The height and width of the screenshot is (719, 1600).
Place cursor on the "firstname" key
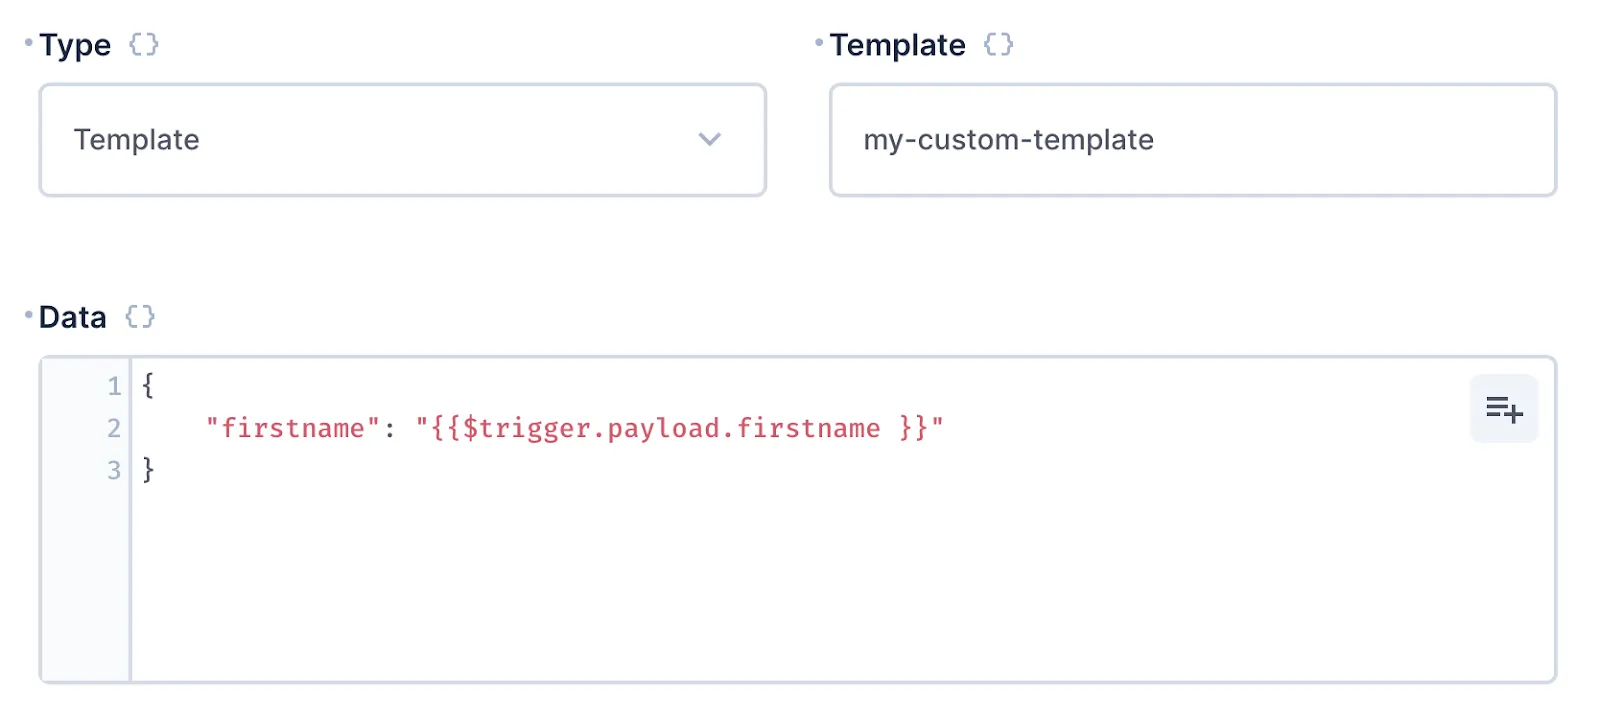[292, 428]
